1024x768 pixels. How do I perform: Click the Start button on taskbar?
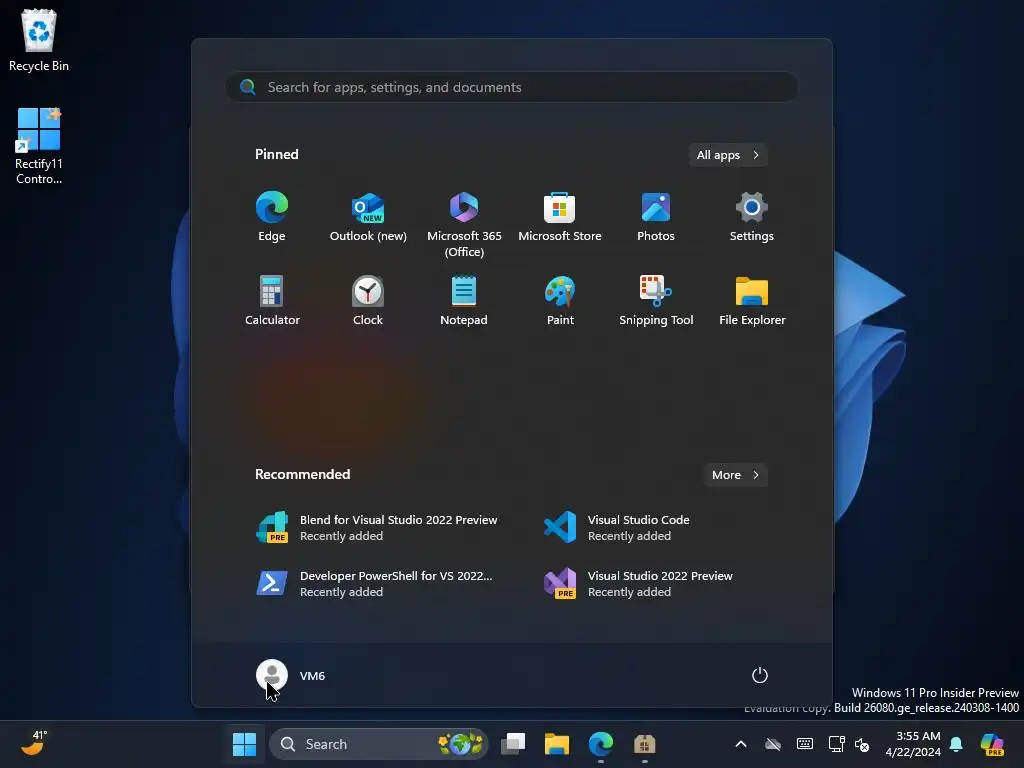pyautogui.click(x=244, y=744)
